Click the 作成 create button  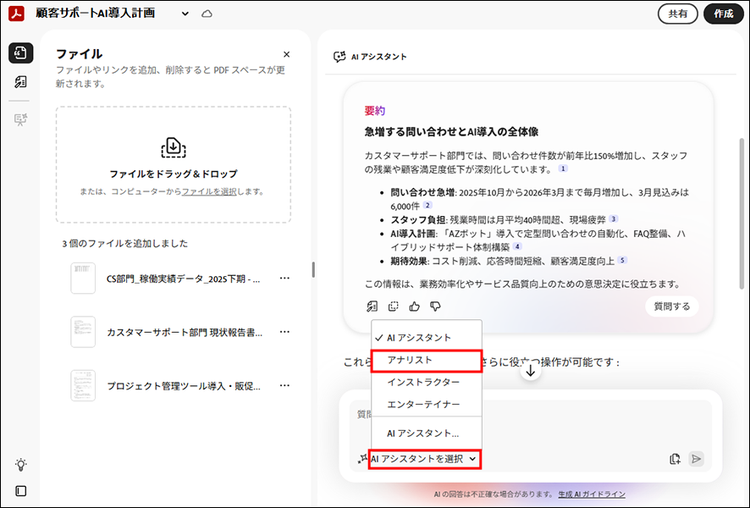[723, 14]
